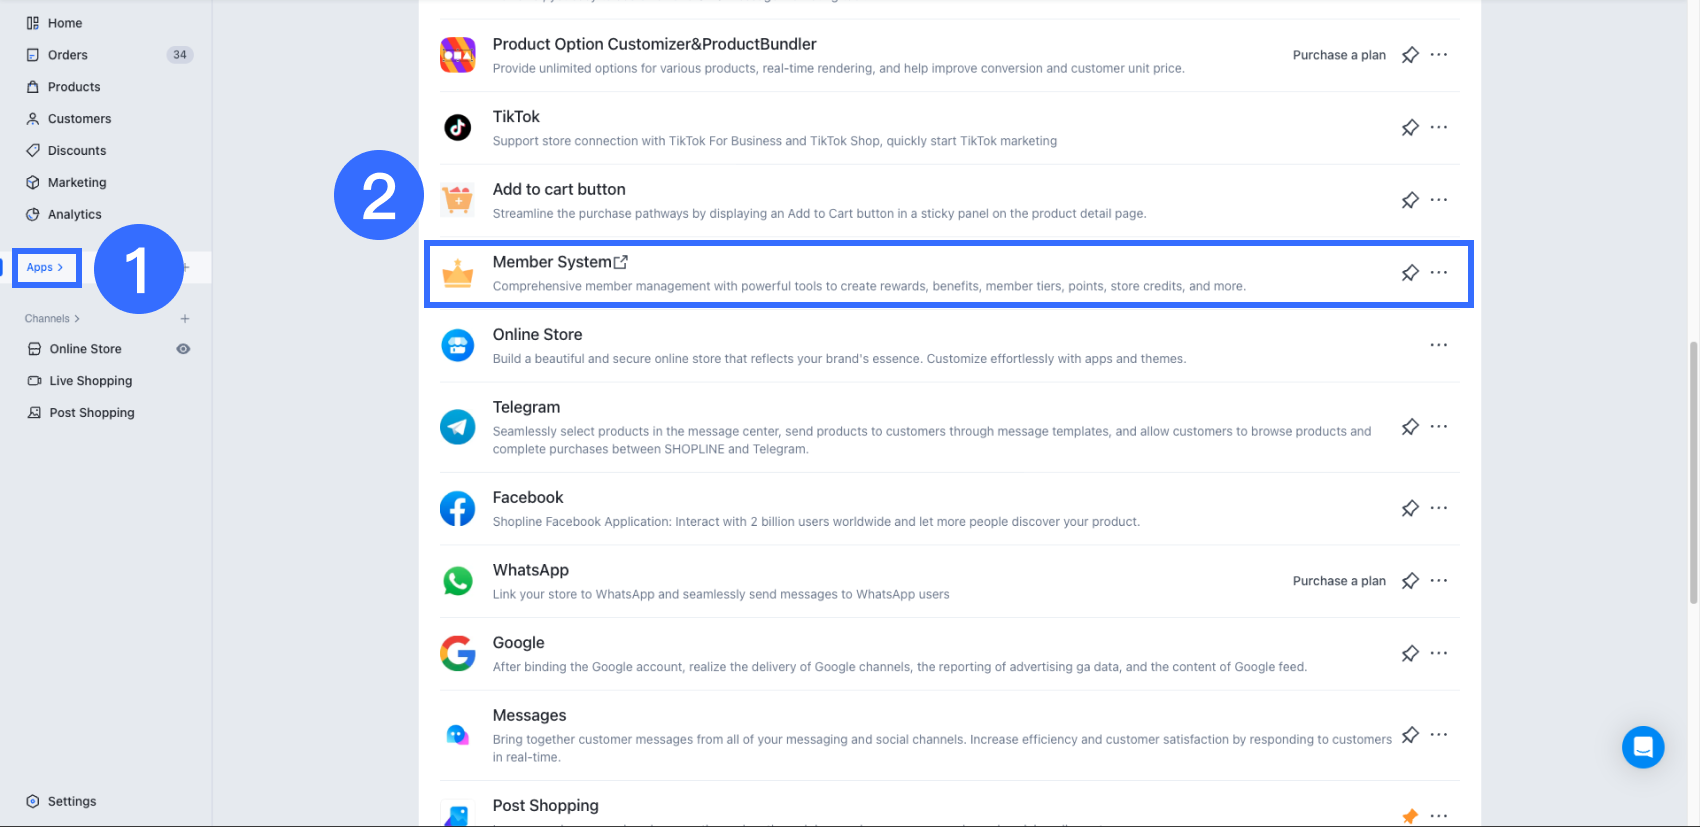
Task: Open the live chat support bubble
Action: [1642, 746]
